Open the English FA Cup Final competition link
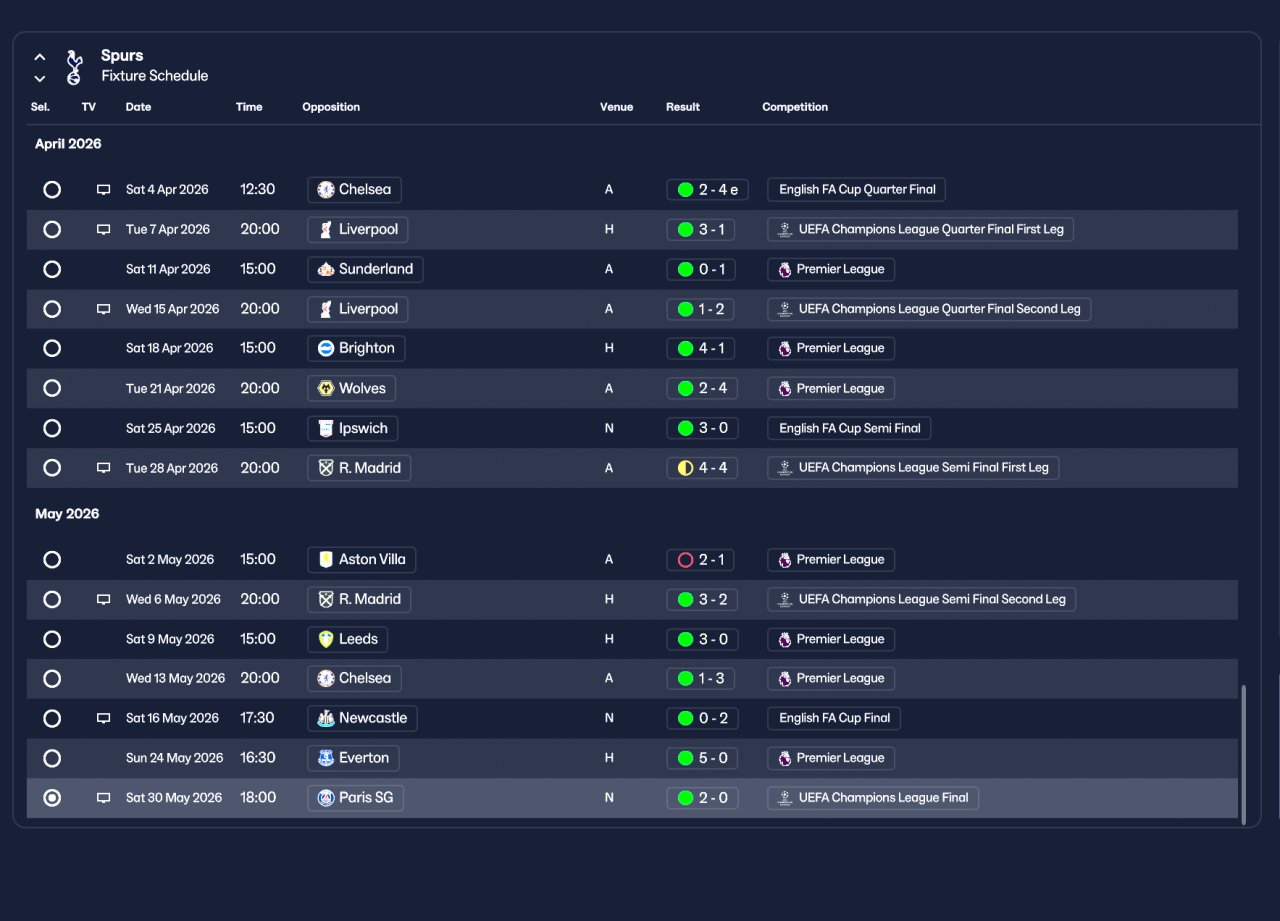1280x921 pixels. [x=834, y=718]
